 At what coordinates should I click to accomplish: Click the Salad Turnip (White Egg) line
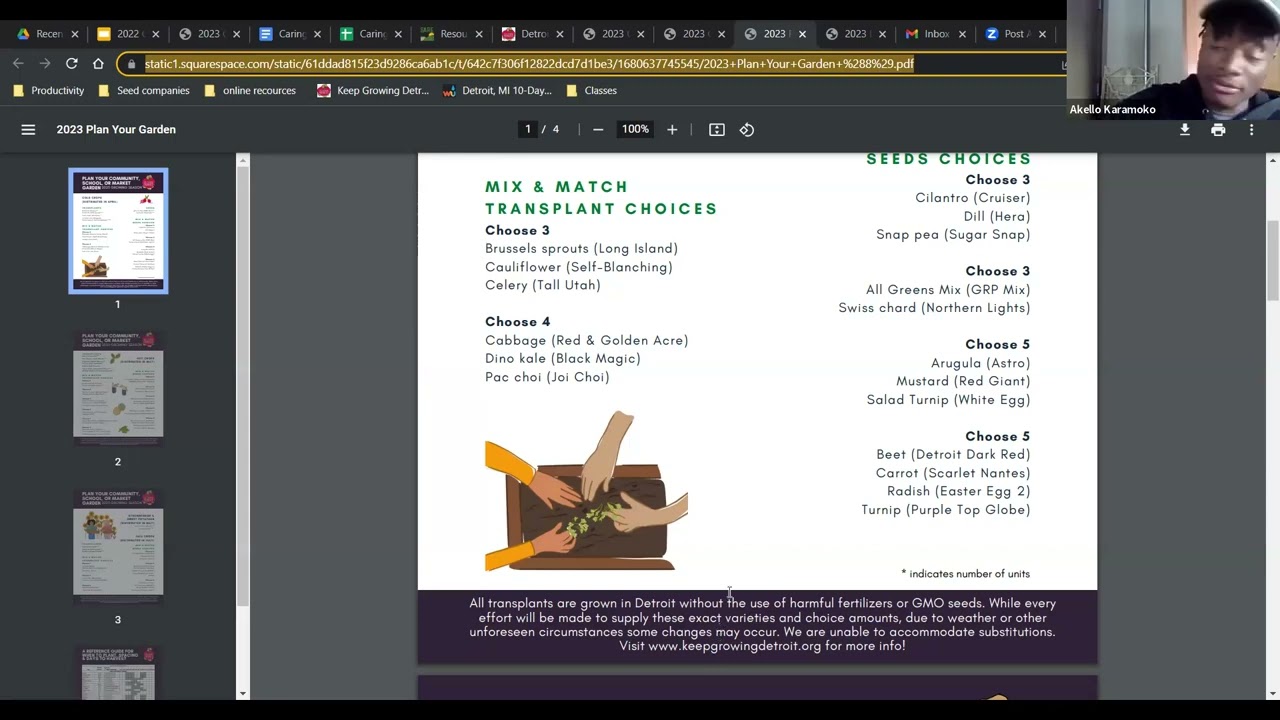click(x=948, y=400)
